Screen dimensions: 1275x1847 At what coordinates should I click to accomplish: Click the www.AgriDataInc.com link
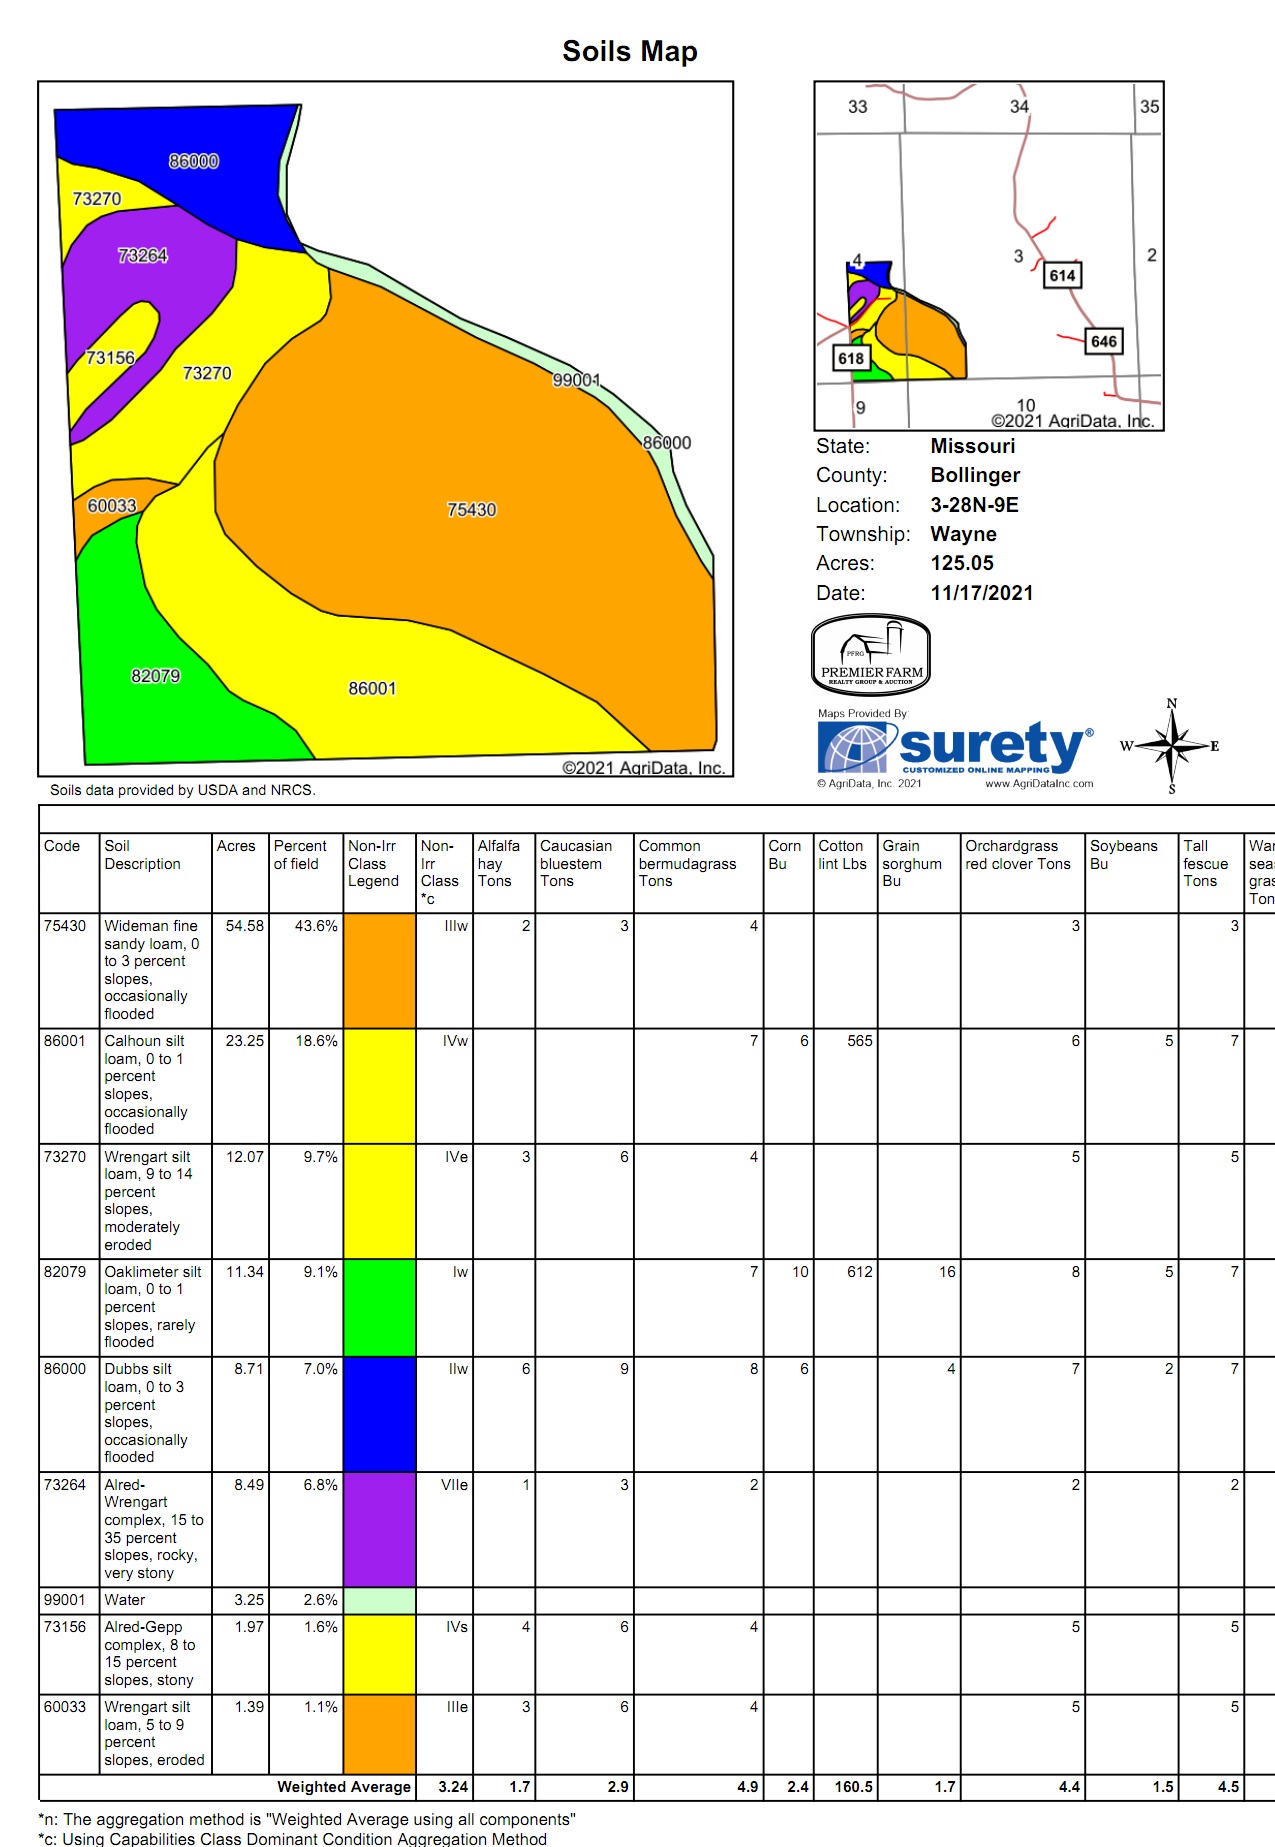[x=1039, y=784]
